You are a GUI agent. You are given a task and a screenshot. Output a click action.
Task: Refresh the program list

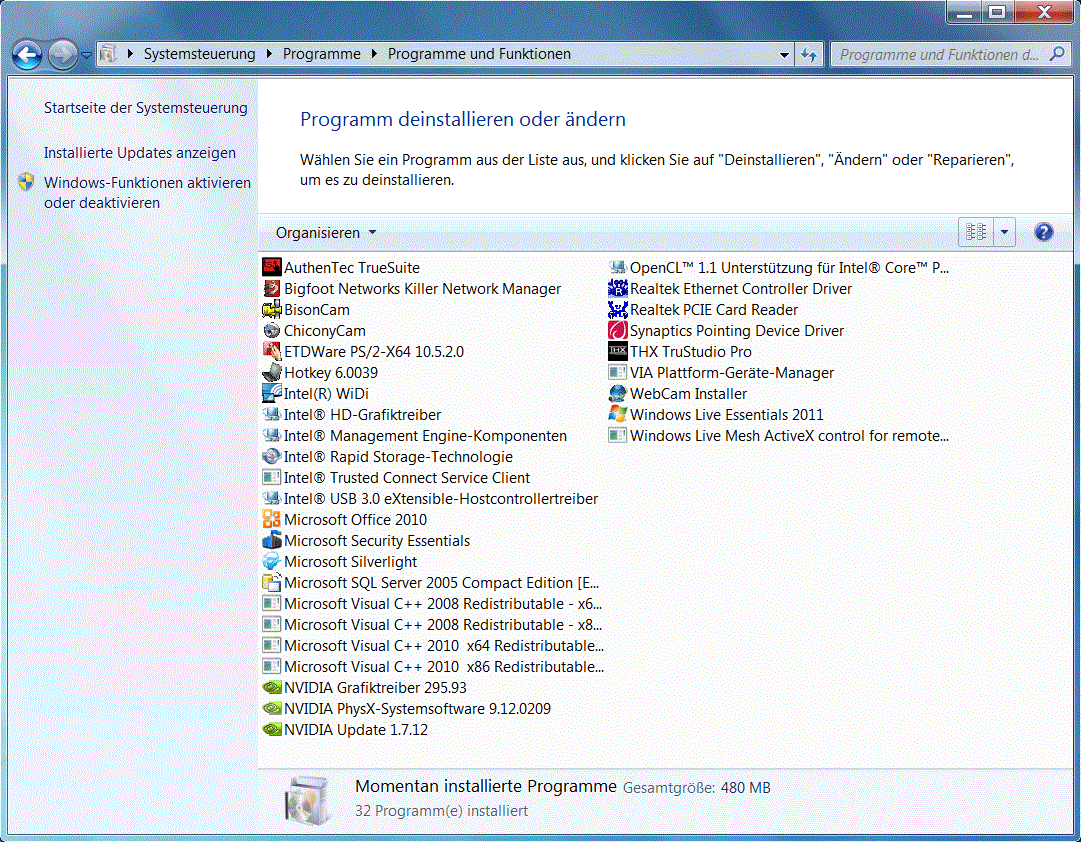[809, 54]
